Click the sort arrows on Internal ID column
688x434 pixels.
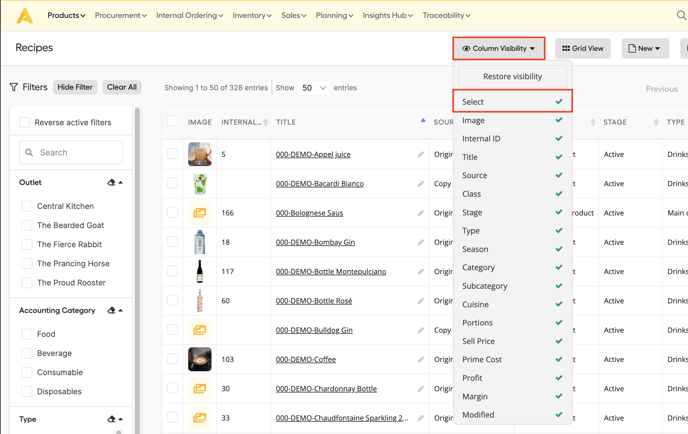265,122
